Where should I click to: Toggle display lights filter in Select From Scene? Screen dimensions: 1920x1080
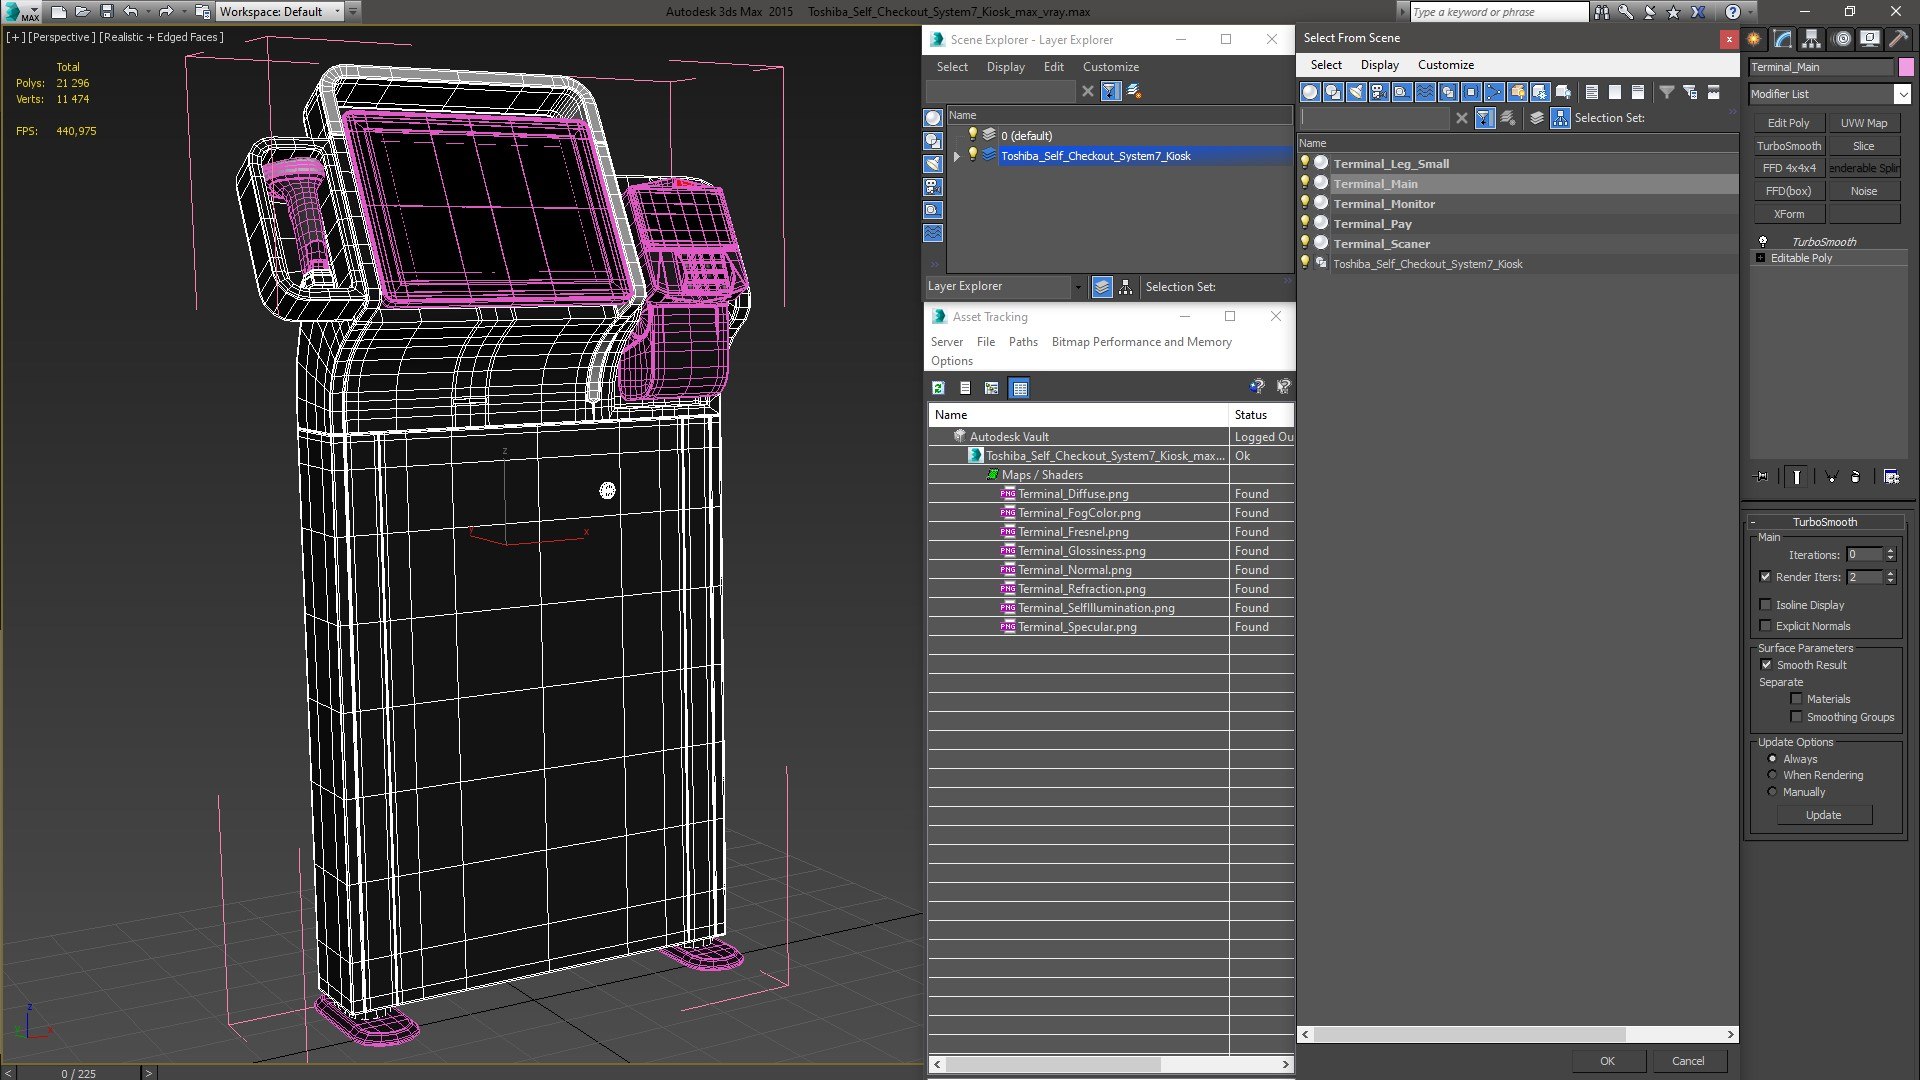[1356, 92]
